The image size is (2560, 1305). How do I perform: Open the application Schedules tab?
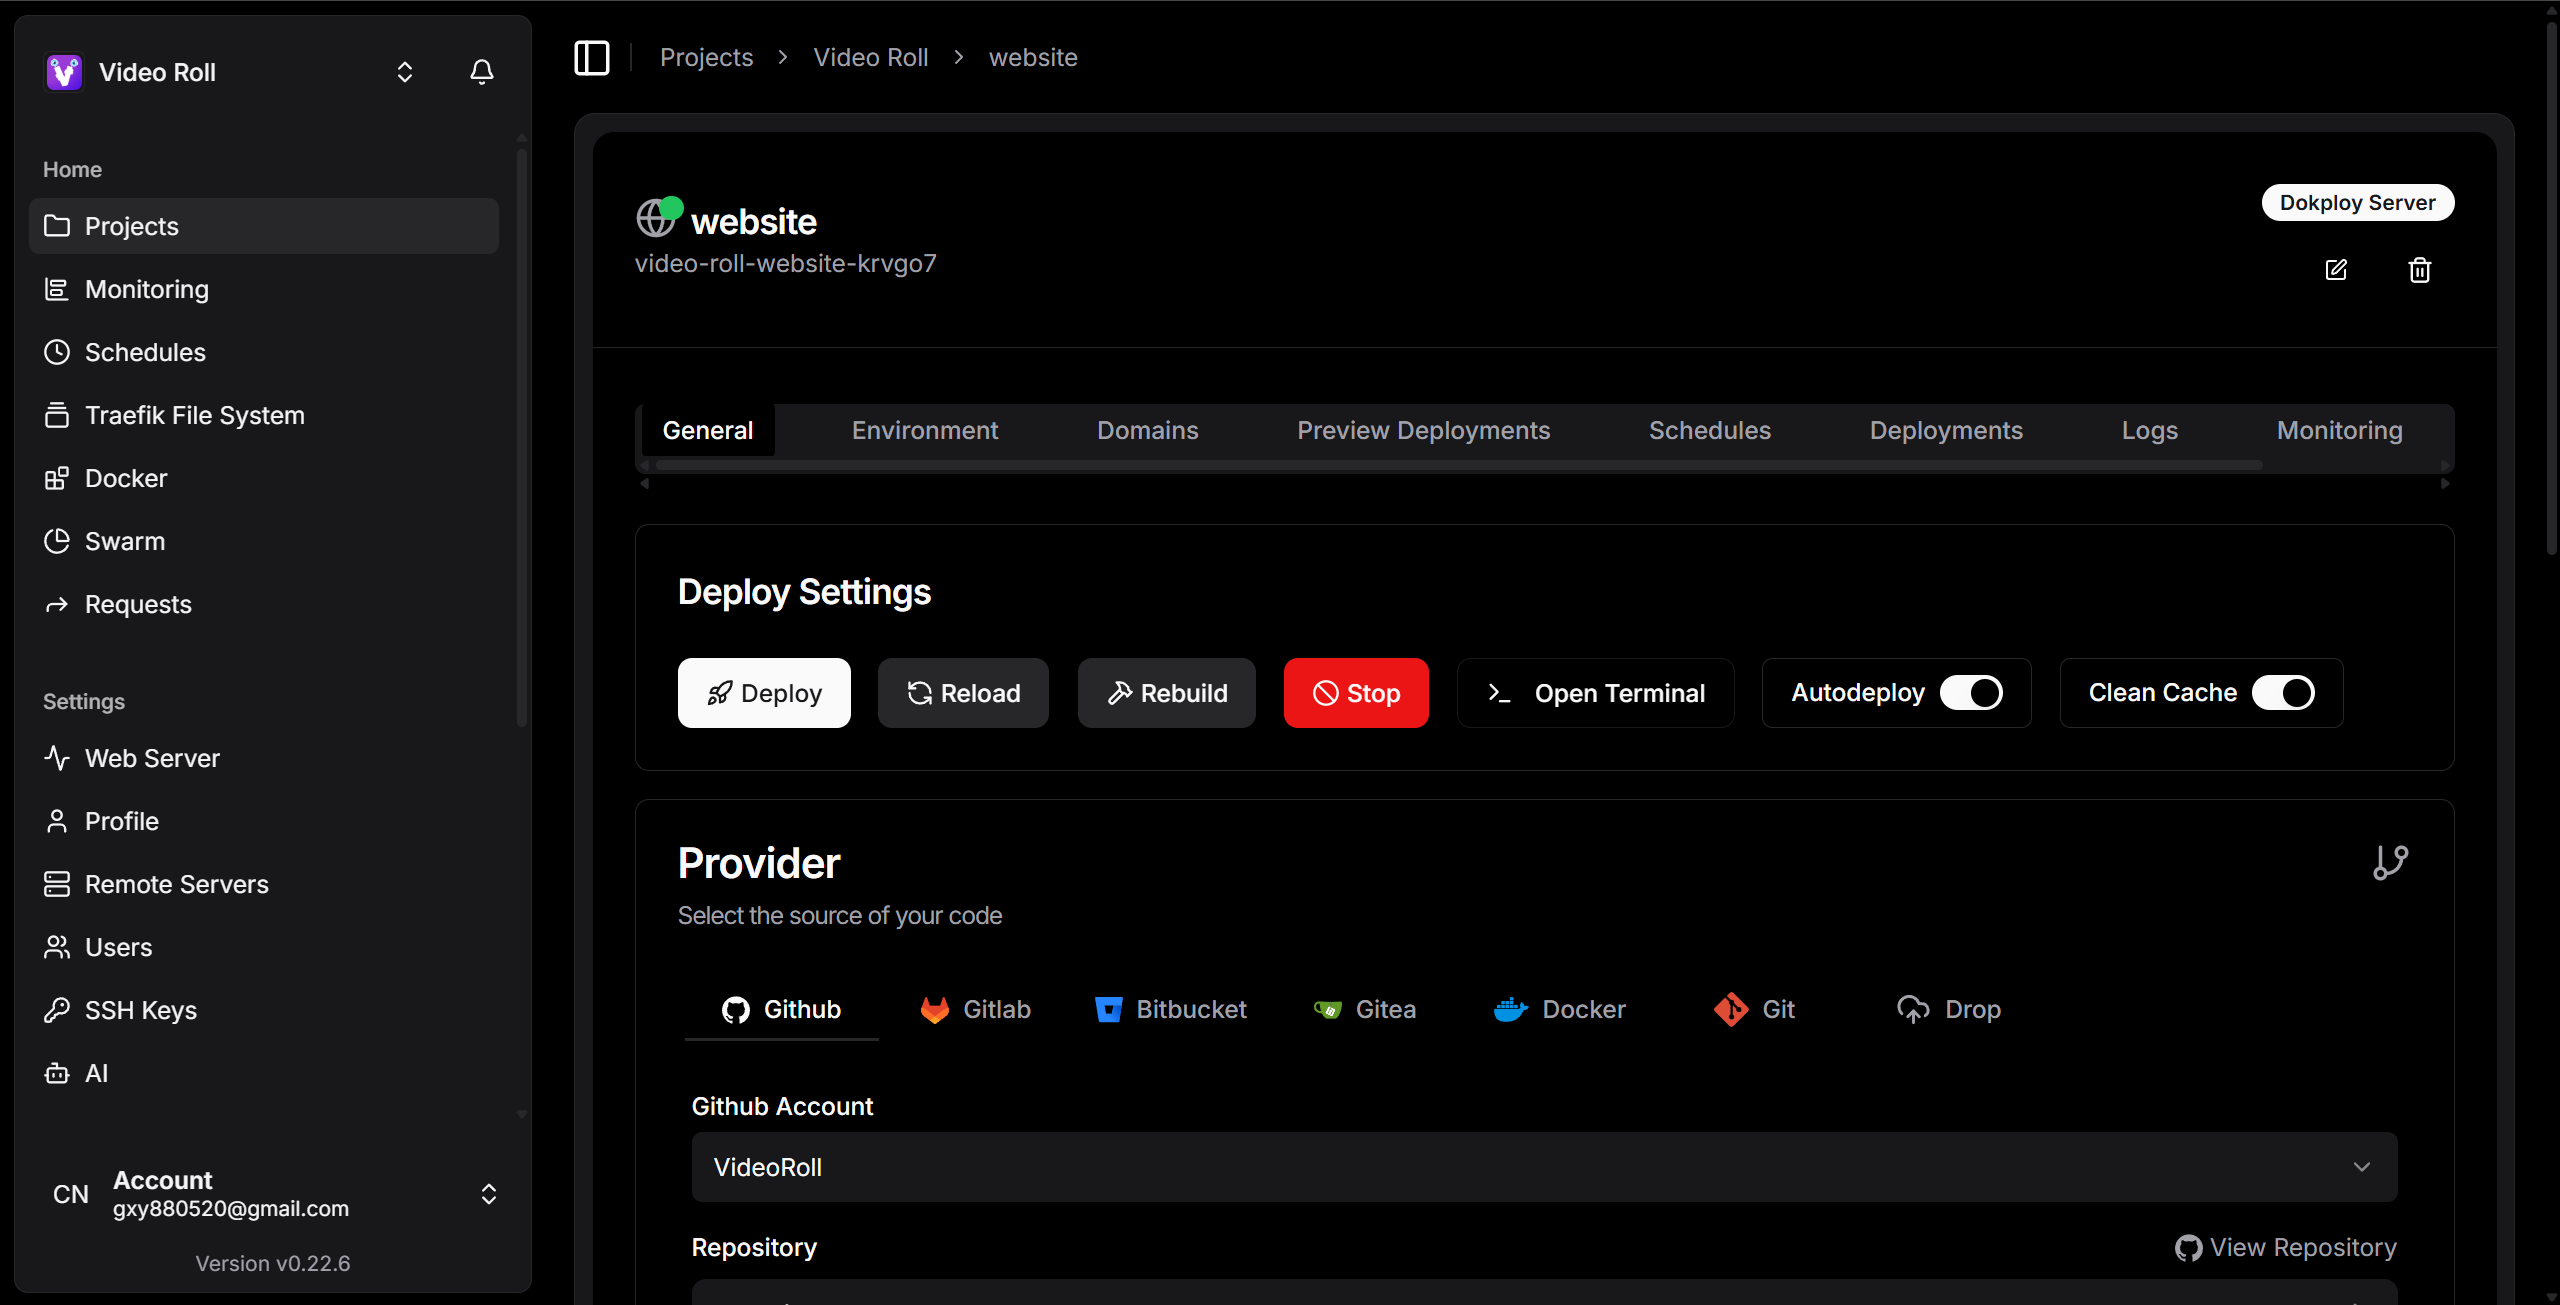[x=1709, y=430]
